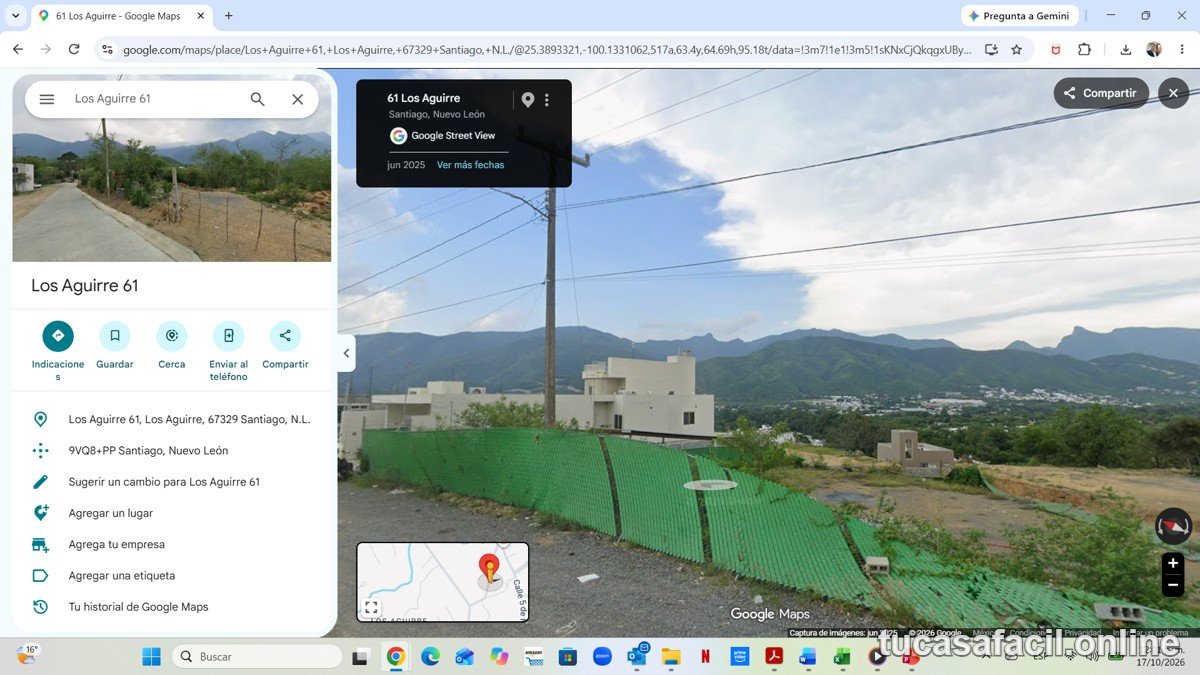Click the Compartir button over Street View
The width and height of the screenshot is (1200, 675).
(x=1100, y=93)
